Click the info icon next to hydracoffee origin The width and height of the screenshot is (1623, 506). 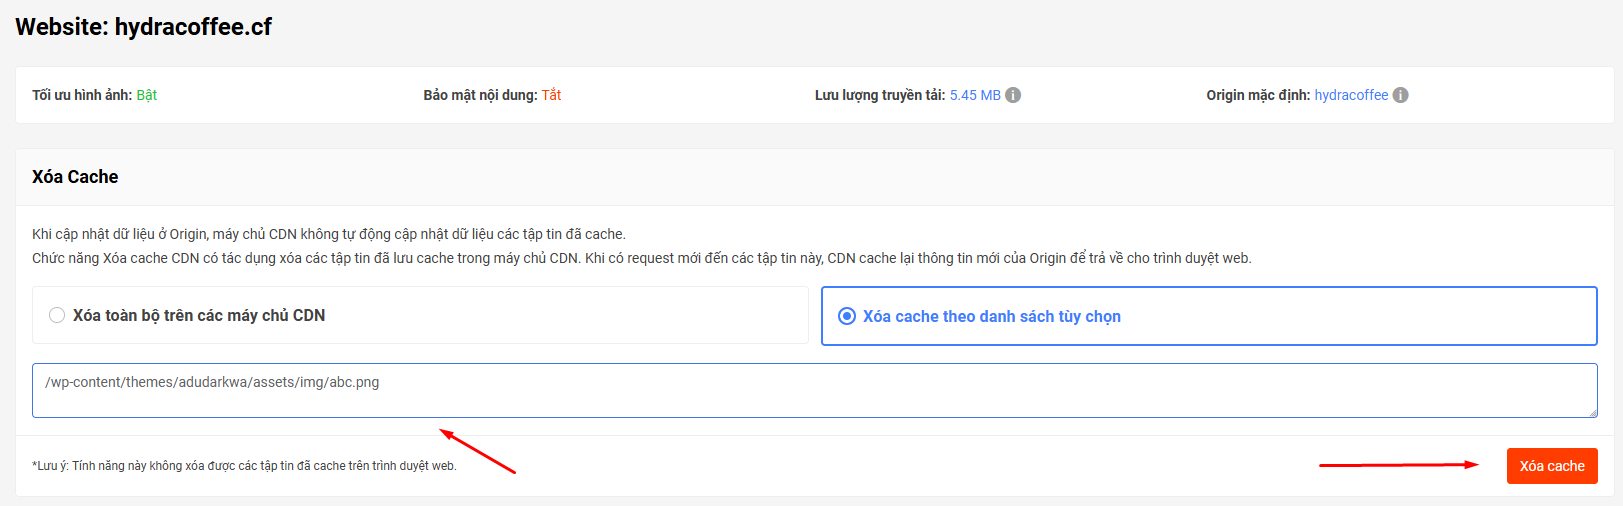pyautogui.click(x=1401, y=95)
